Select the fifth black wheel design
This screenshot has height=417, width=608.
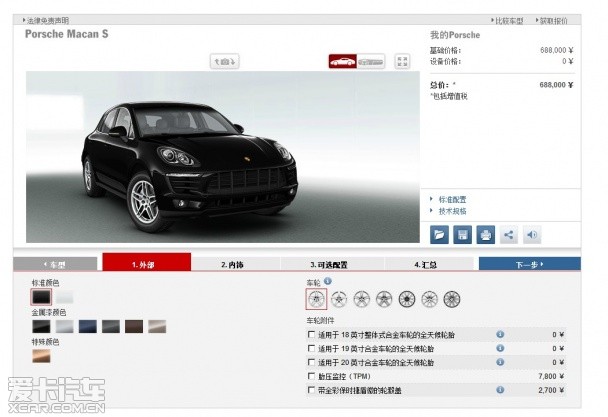[x=407, y=299]
